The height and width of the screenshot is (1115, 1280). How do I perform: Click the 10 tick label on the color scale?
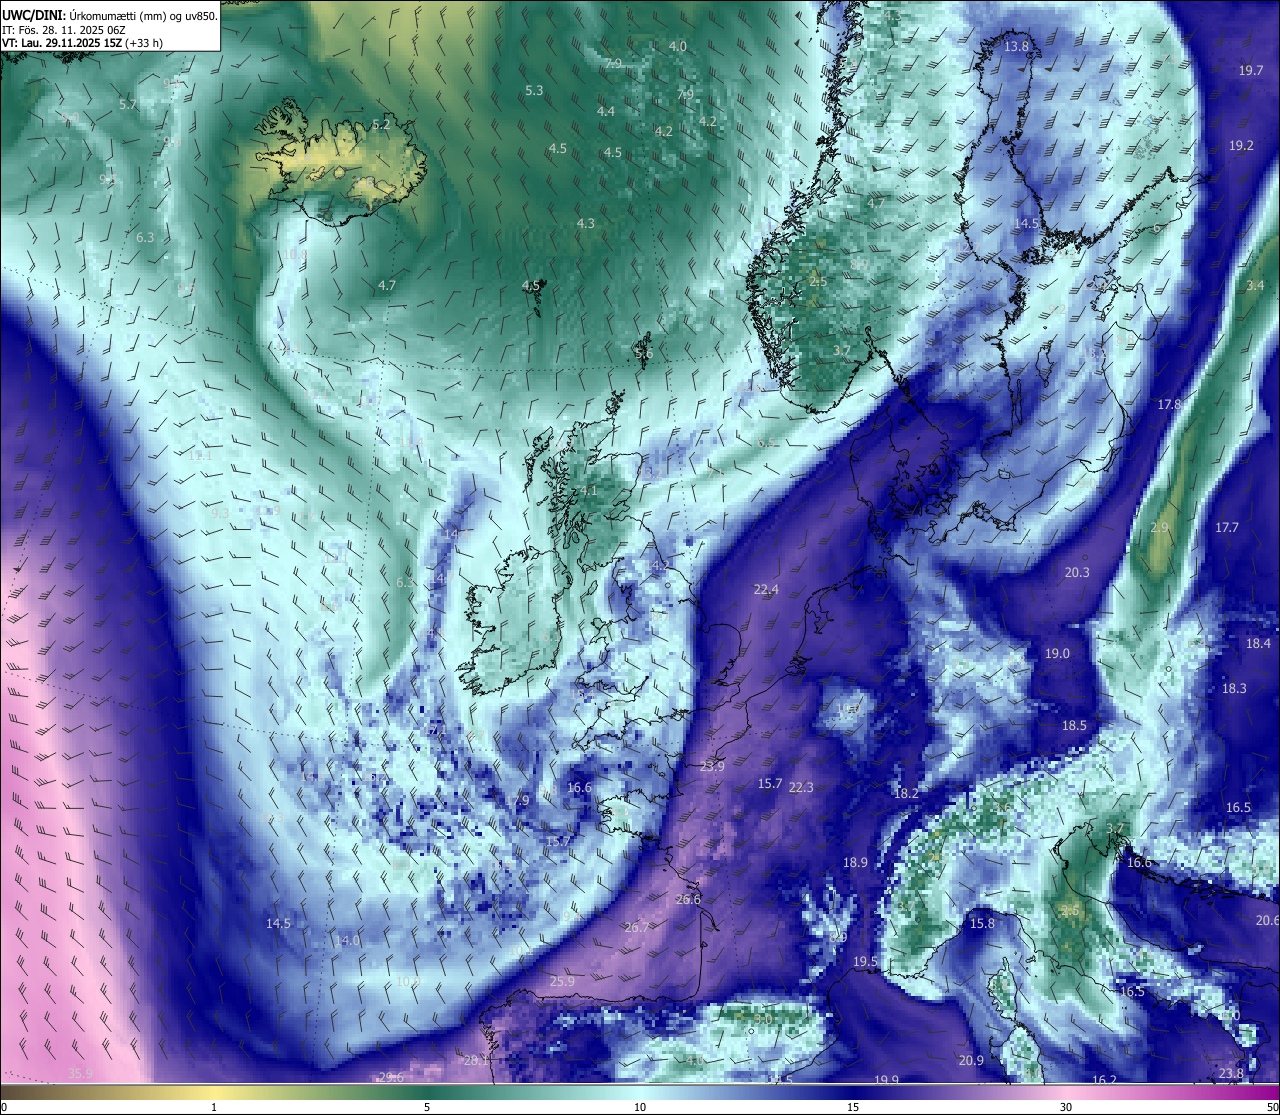pos(640,1107)
